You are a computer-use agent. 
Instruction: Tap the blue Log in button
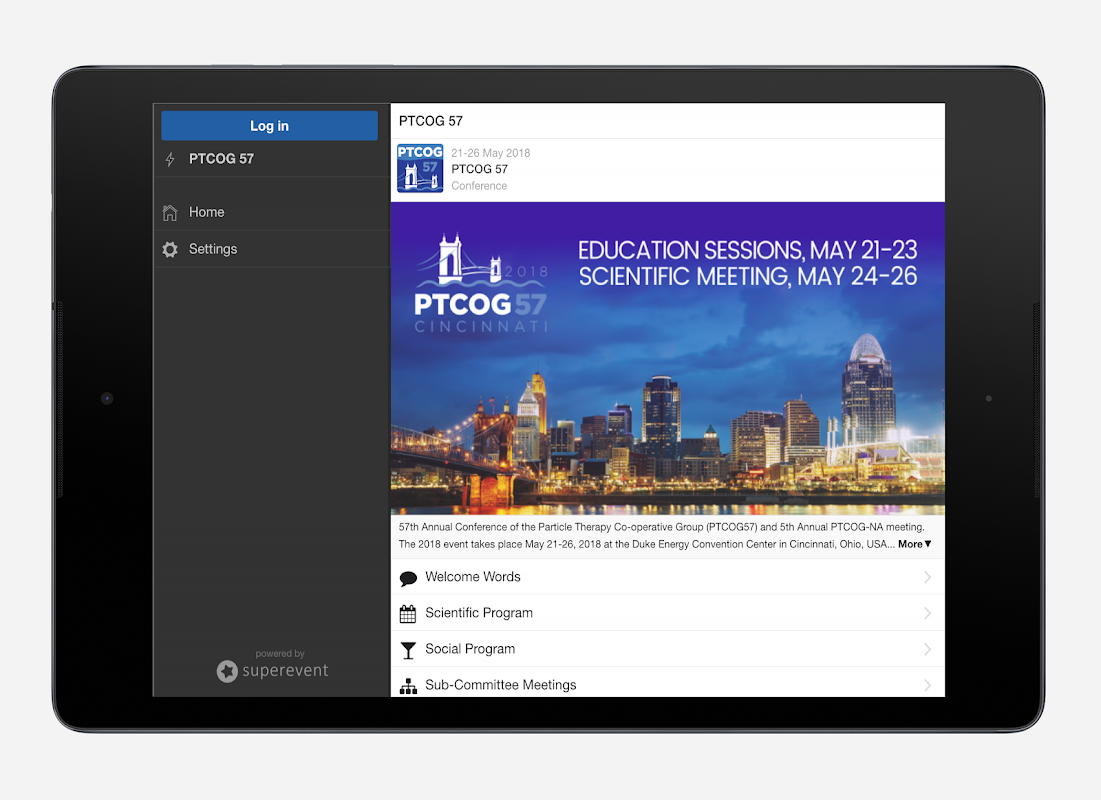click(x=269, y=126)
